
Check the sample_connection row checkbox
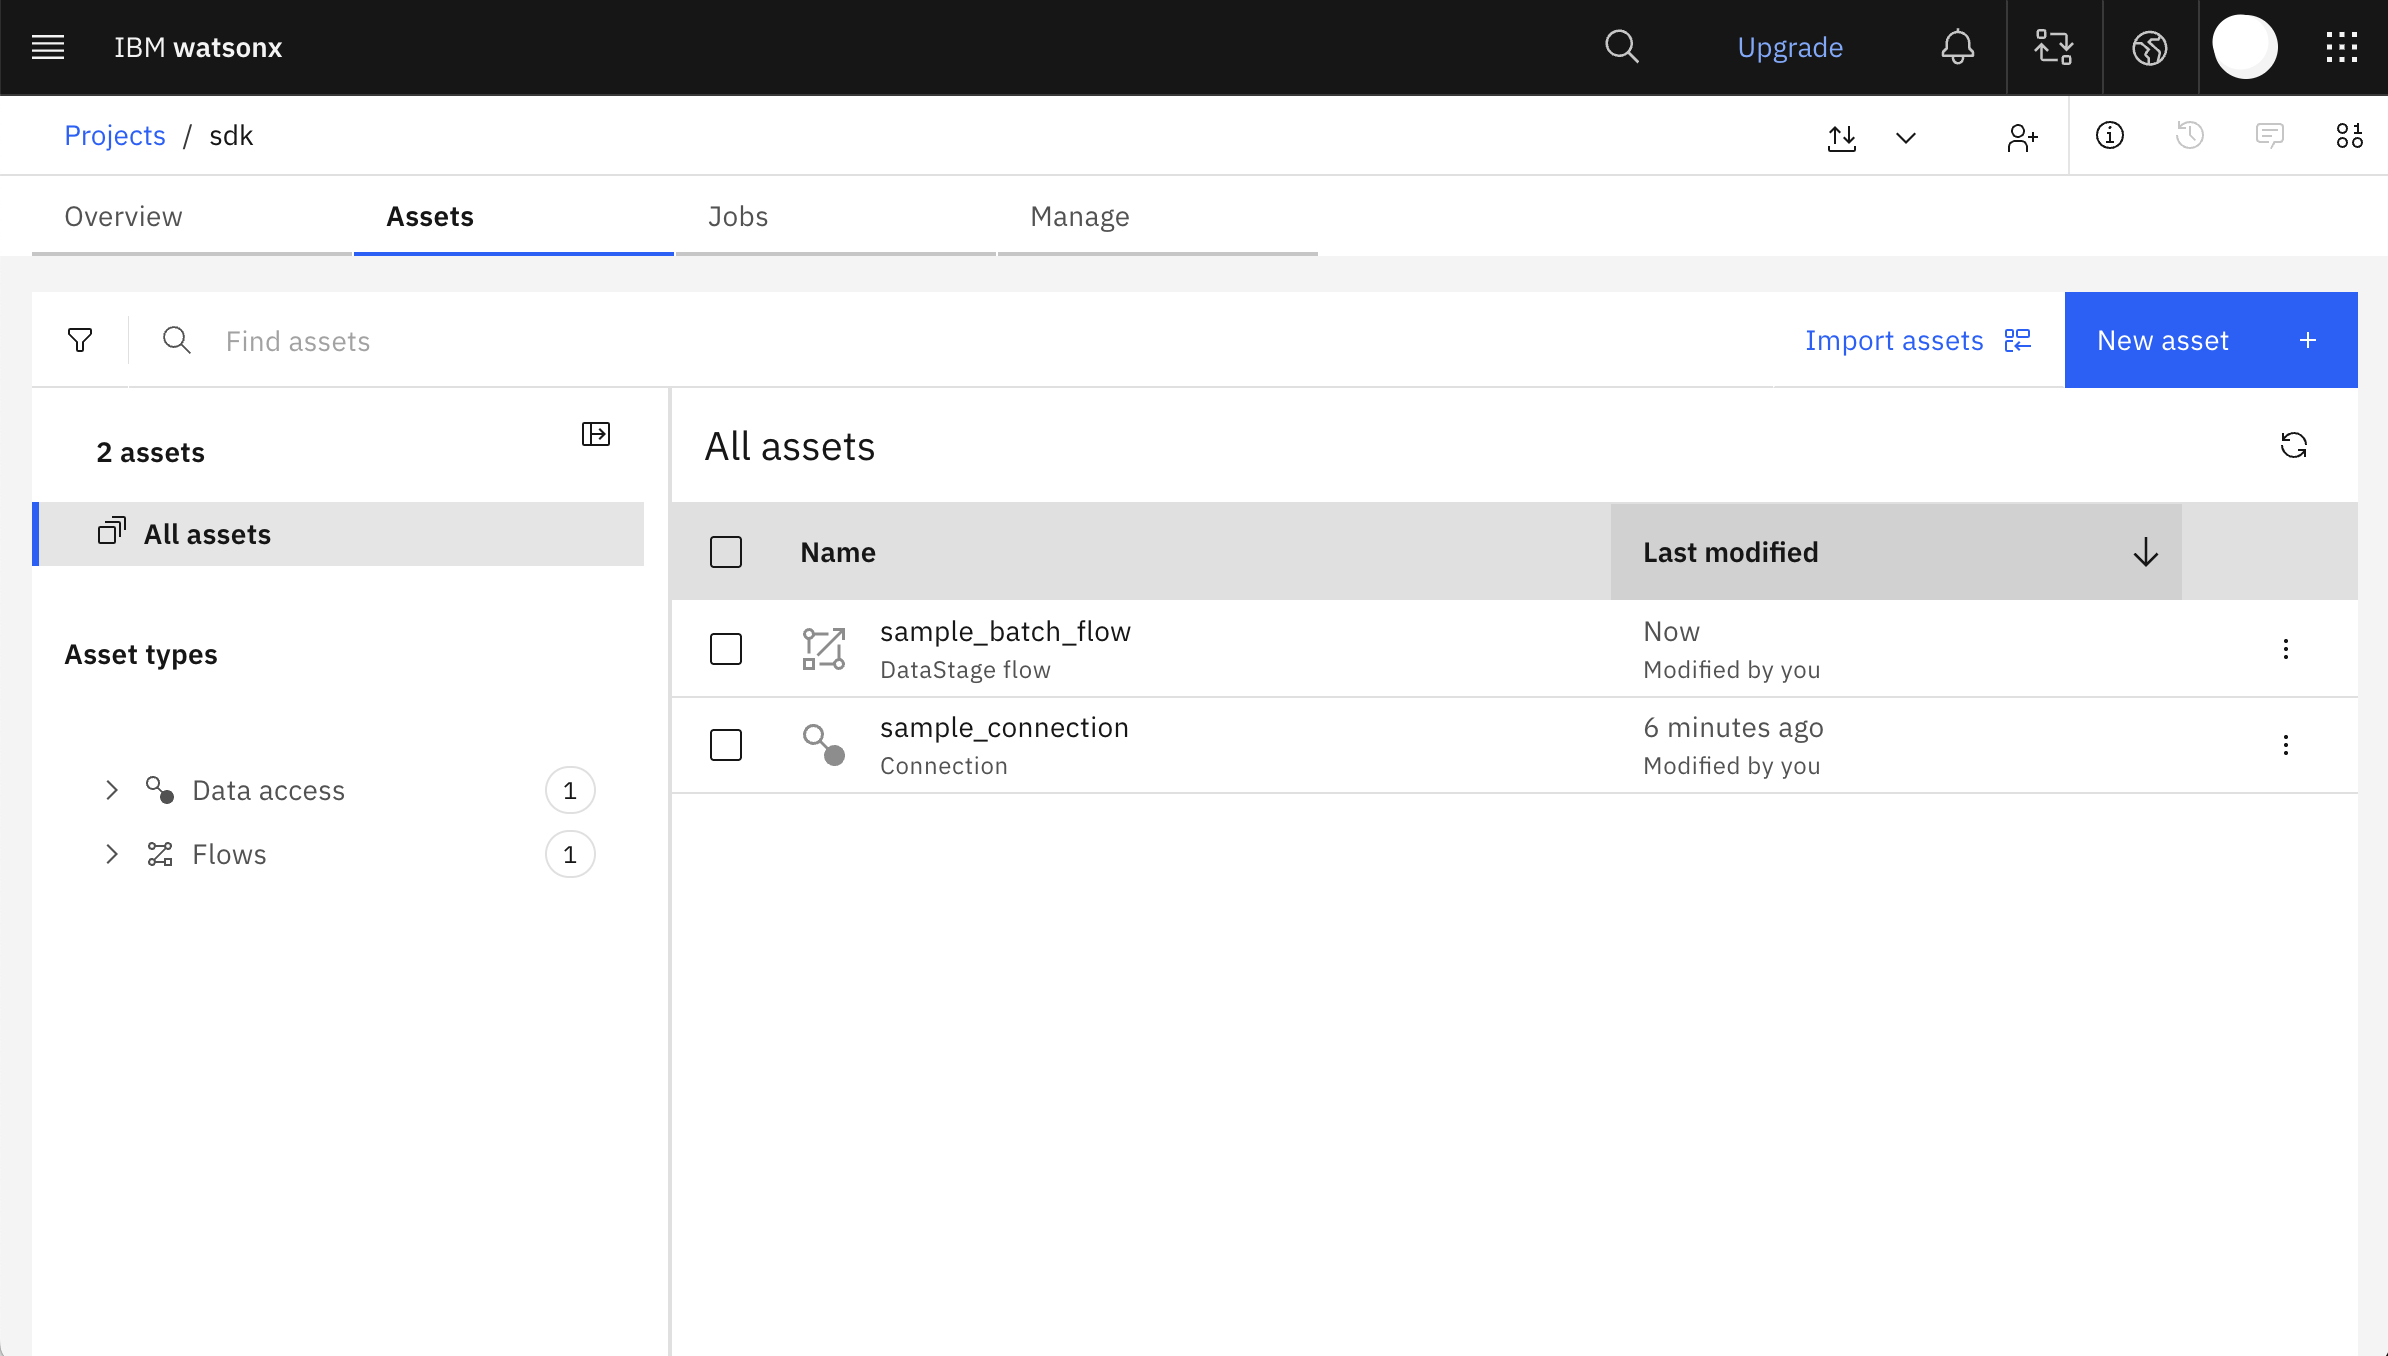tap(726, 745)
